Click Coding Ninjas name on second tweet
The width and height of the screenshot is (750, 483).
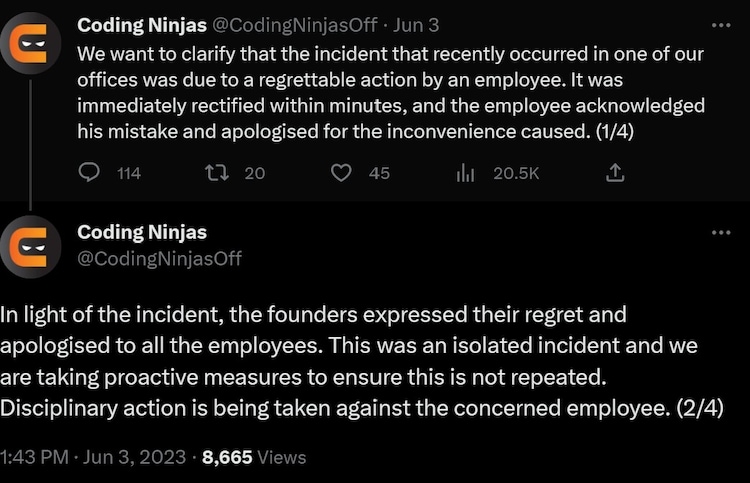point(142,233)
